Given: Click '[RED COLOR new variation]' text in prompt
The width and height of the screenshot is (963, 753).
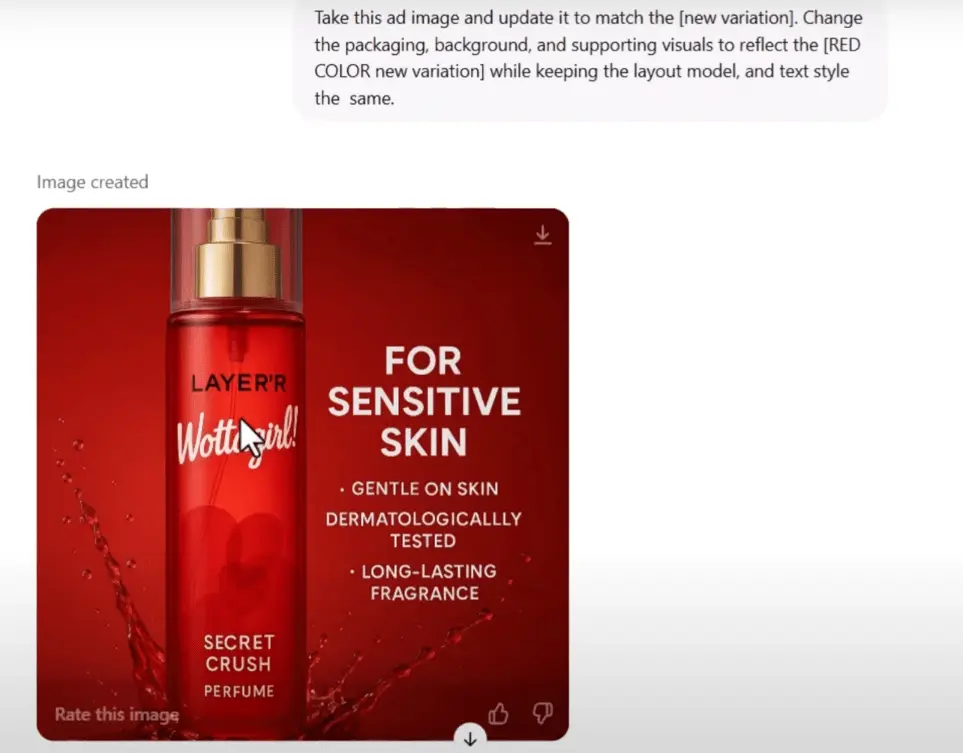Looking at the screenshot, I should point(587,58).
